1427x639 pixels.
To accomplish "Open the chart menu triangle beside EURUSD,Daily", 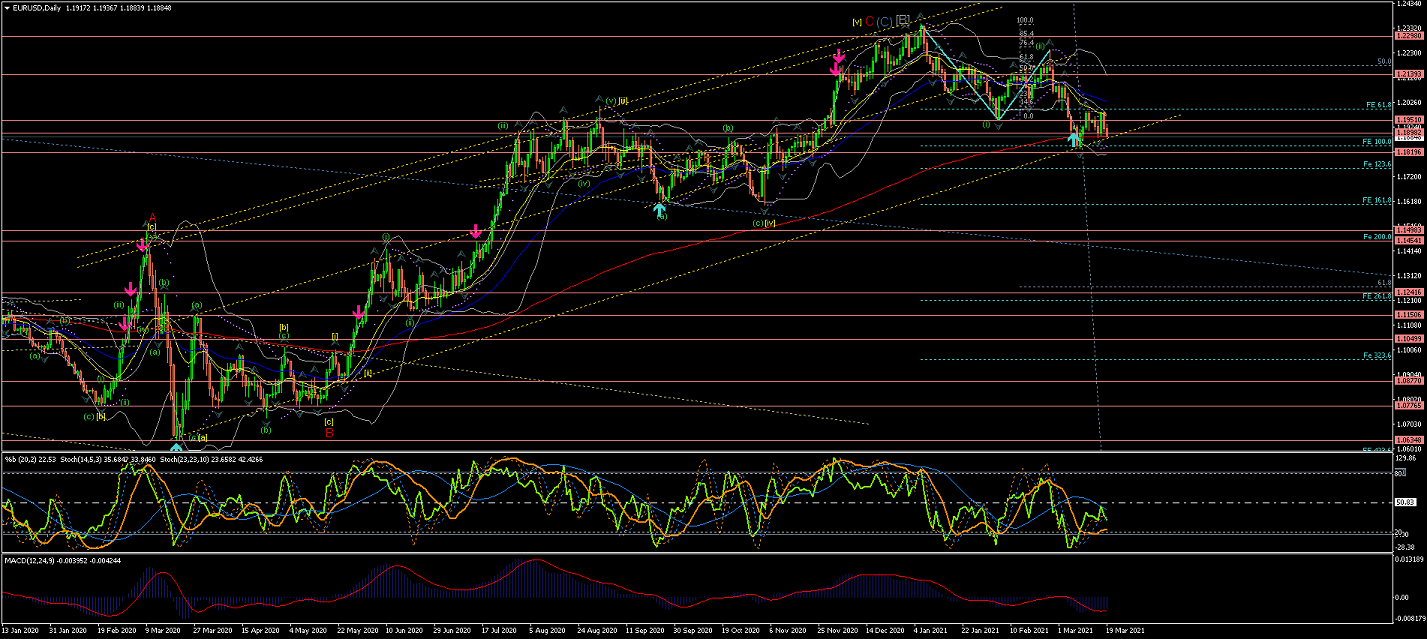I will (7, 7).
